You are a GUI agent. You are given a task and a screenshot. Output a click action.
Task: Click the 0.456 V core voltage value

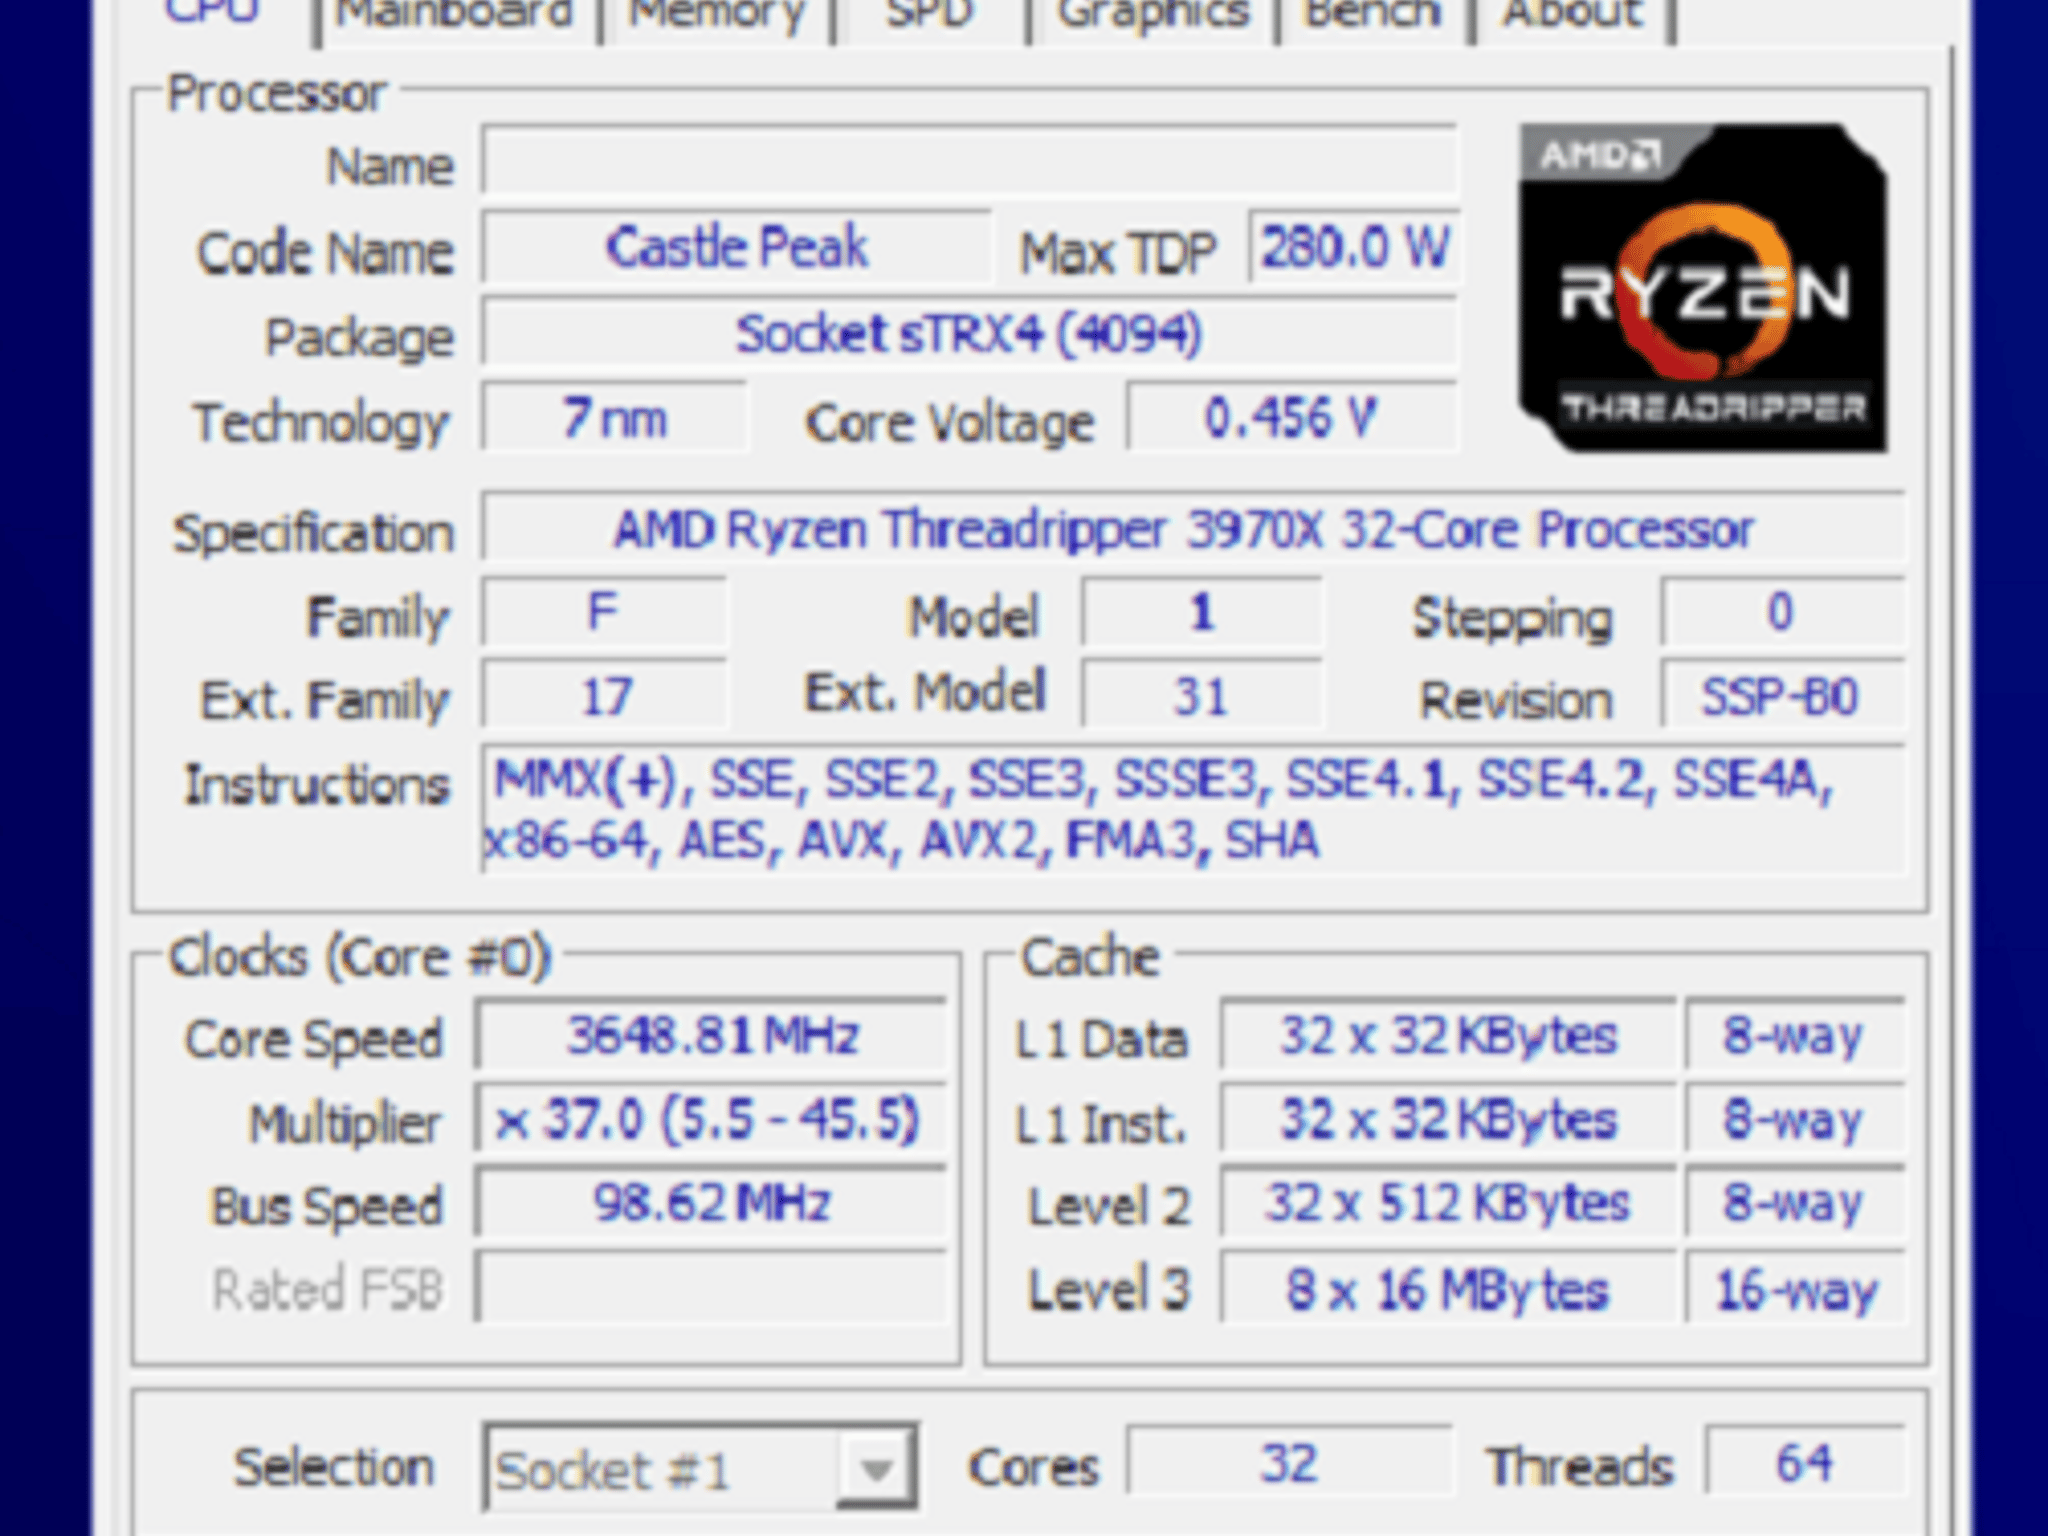coord(1292,418)
